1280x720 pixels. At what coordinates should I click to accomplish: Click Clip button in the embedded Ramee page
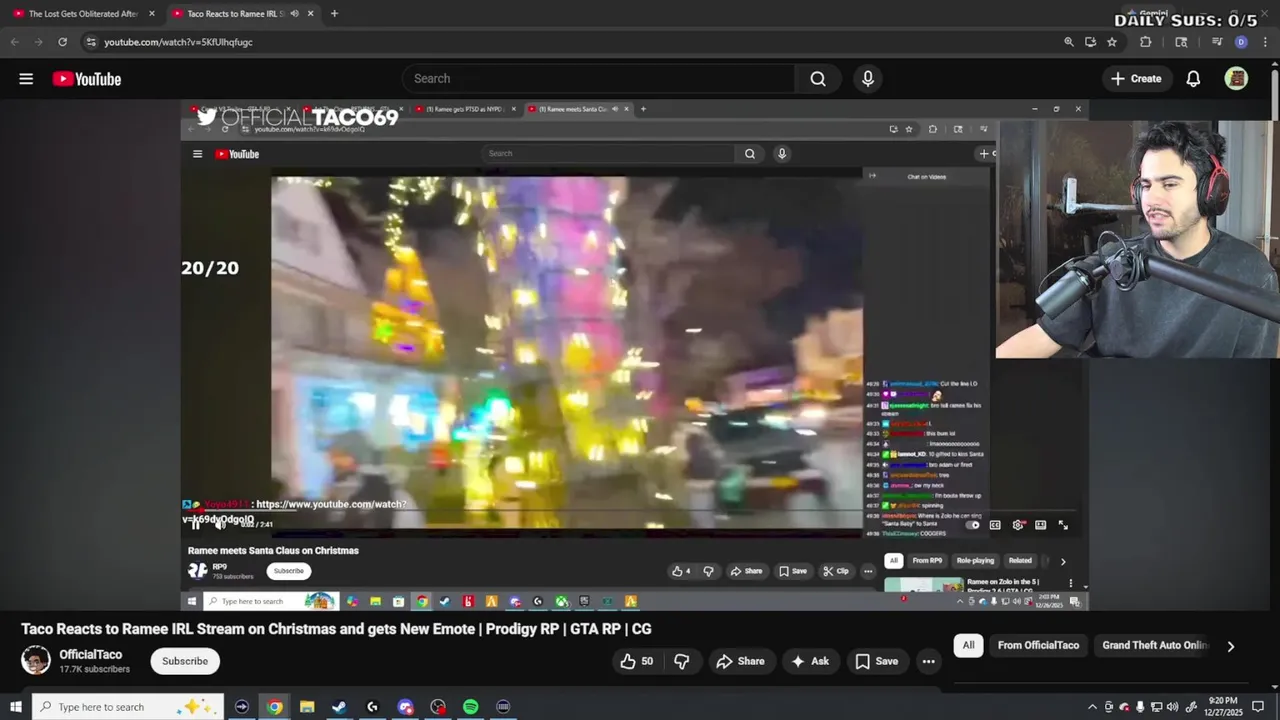pyautogui.click(x=836, y=571)
